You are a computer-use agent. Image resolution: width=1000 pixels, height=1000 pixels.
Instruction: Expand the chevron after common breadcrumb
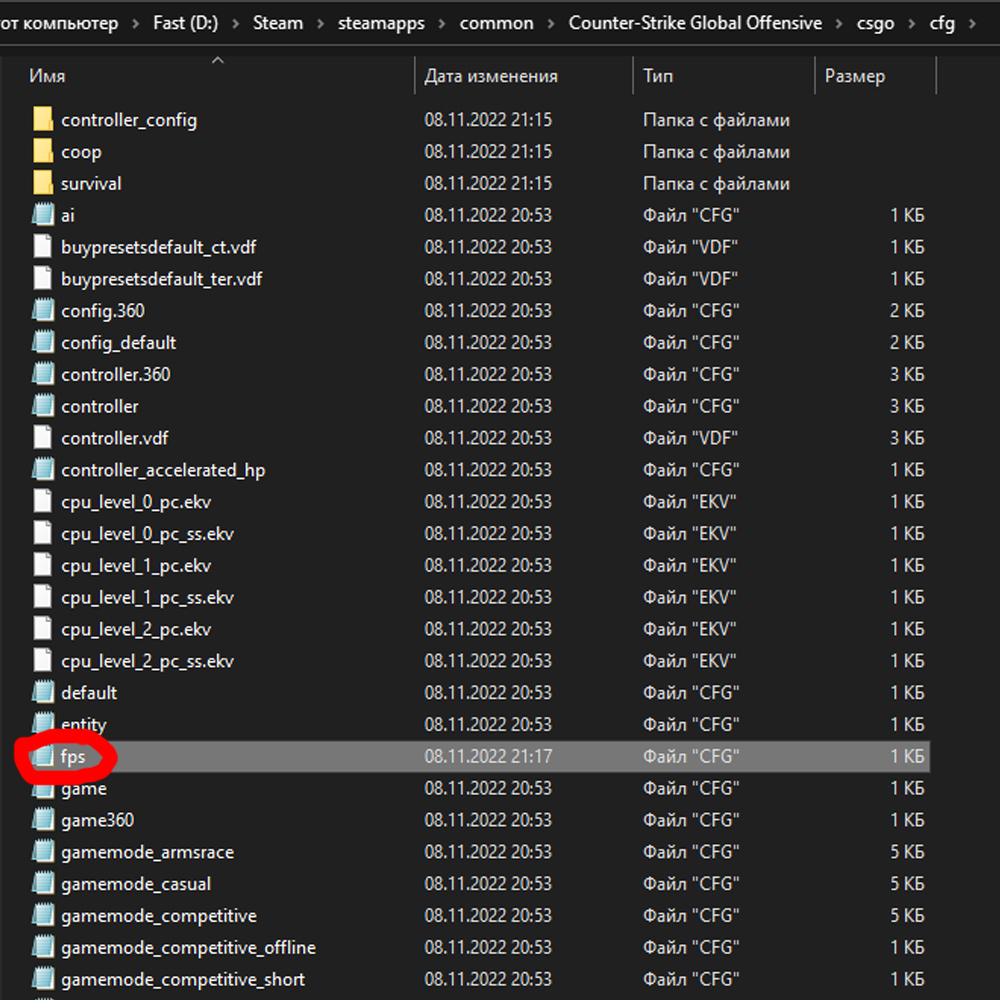551,24
